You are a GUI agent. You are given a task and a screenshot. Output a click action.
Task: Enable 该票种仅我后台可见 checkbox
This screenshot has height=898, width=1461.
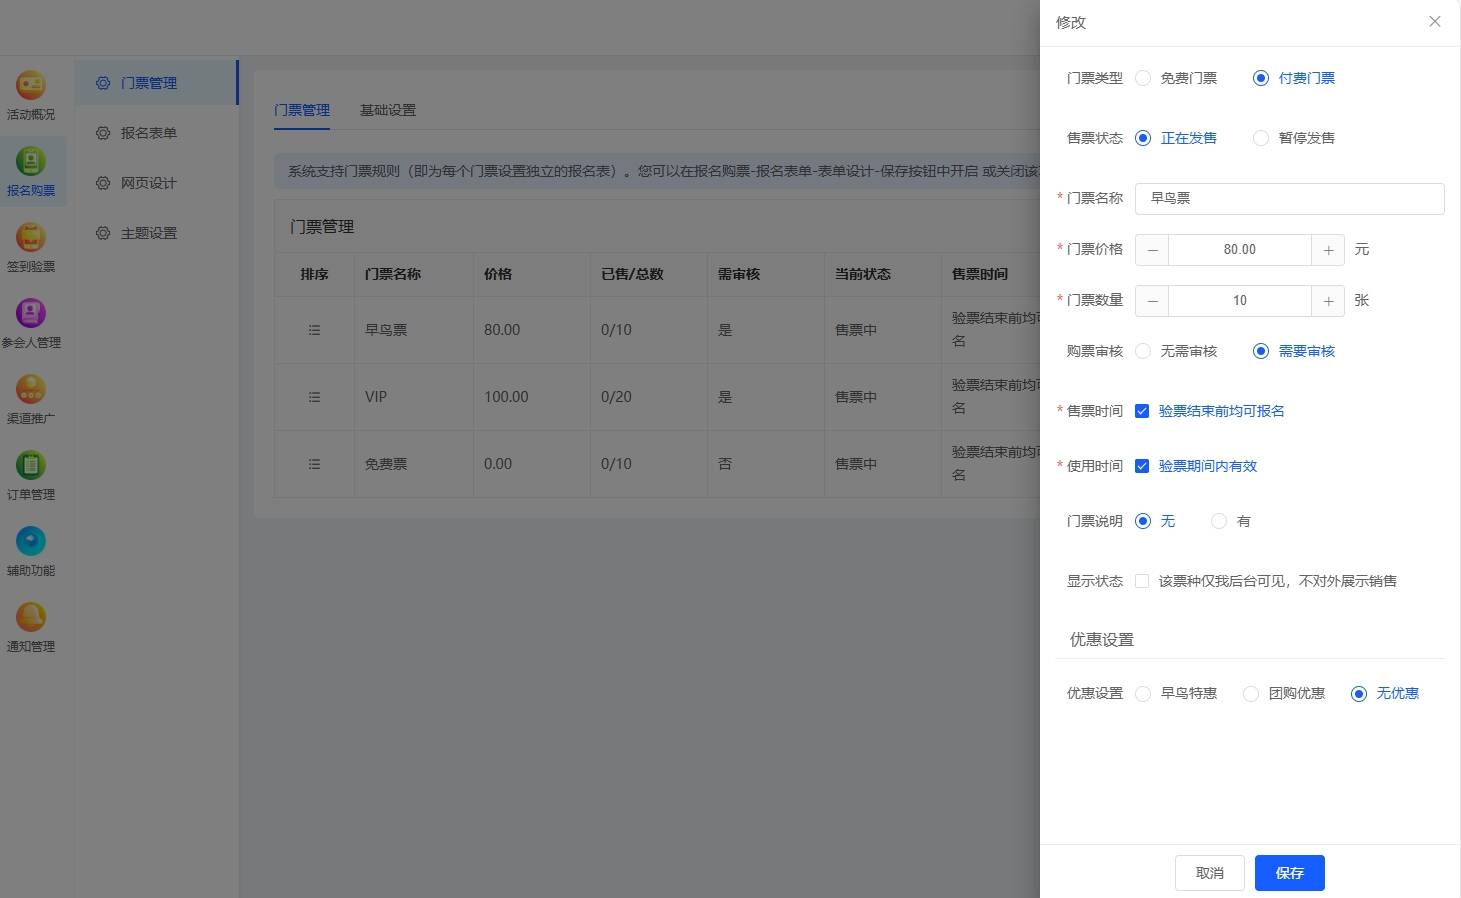(x=1142, y=581)
